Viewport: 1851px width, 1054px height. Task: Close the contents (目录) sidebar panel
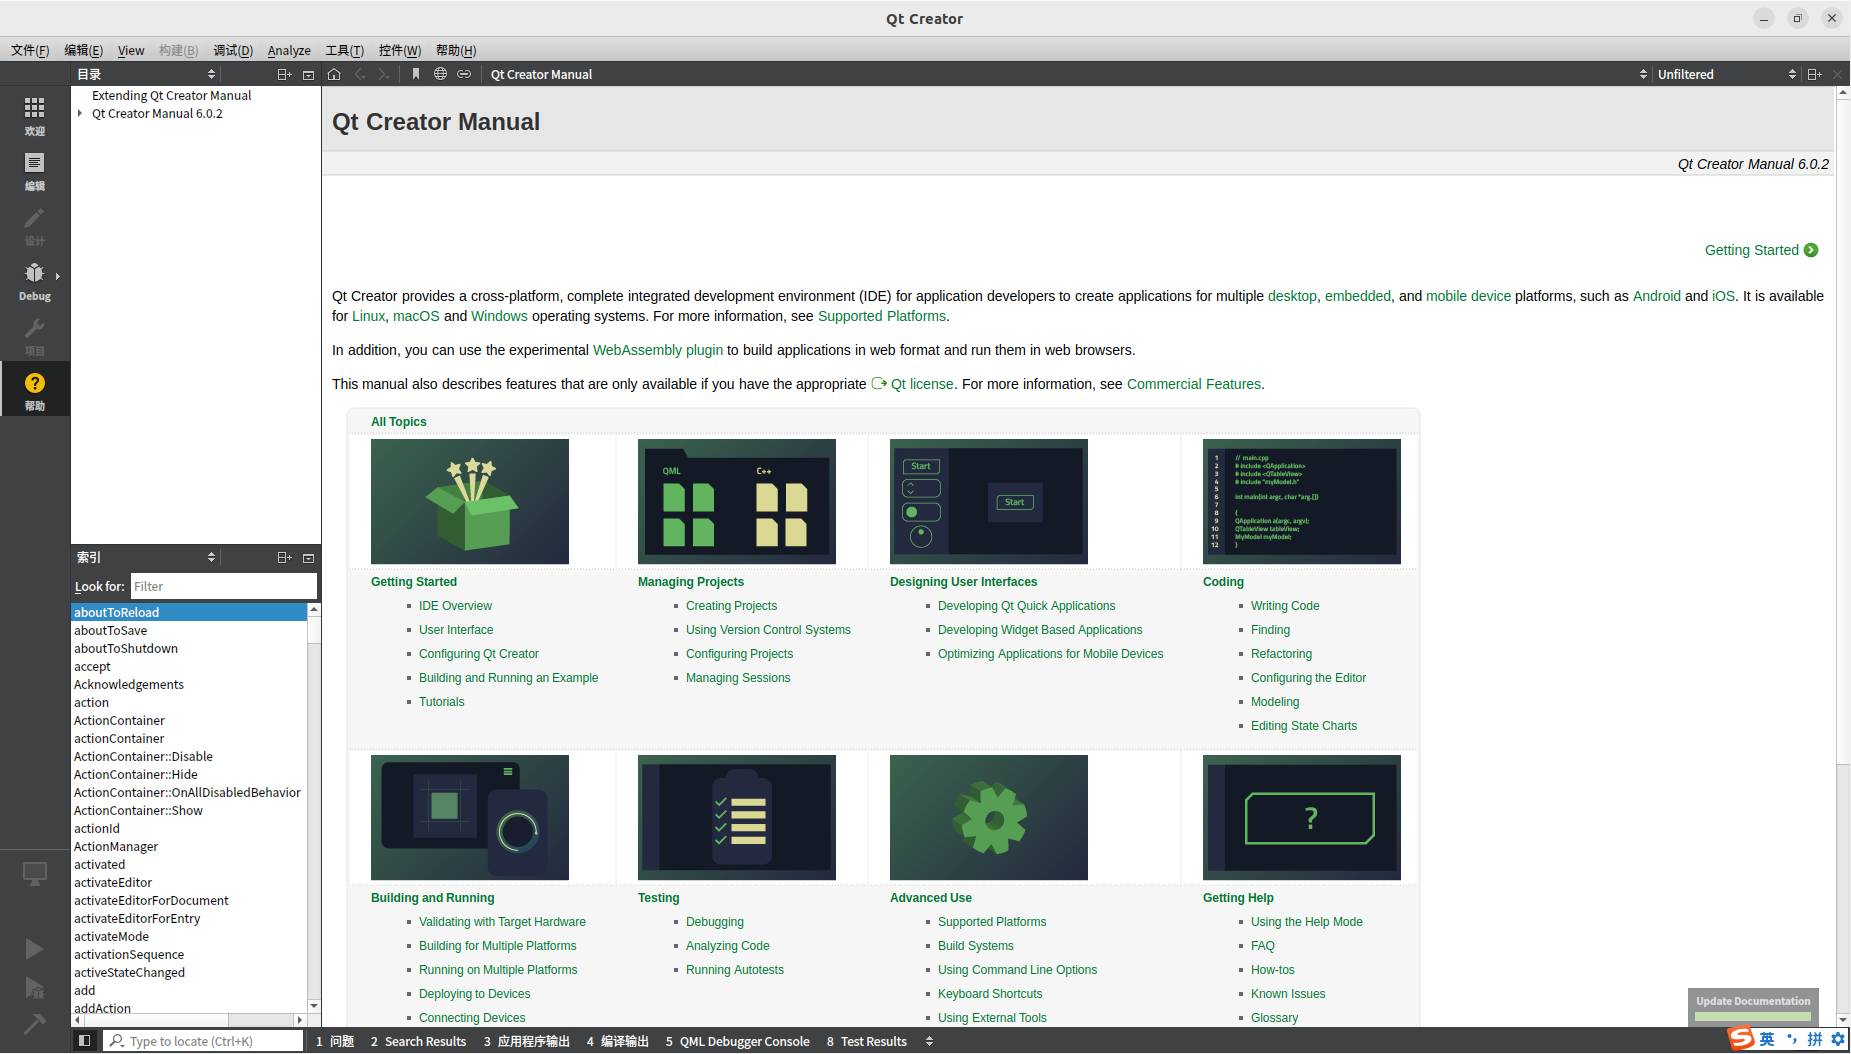(308, 74)
